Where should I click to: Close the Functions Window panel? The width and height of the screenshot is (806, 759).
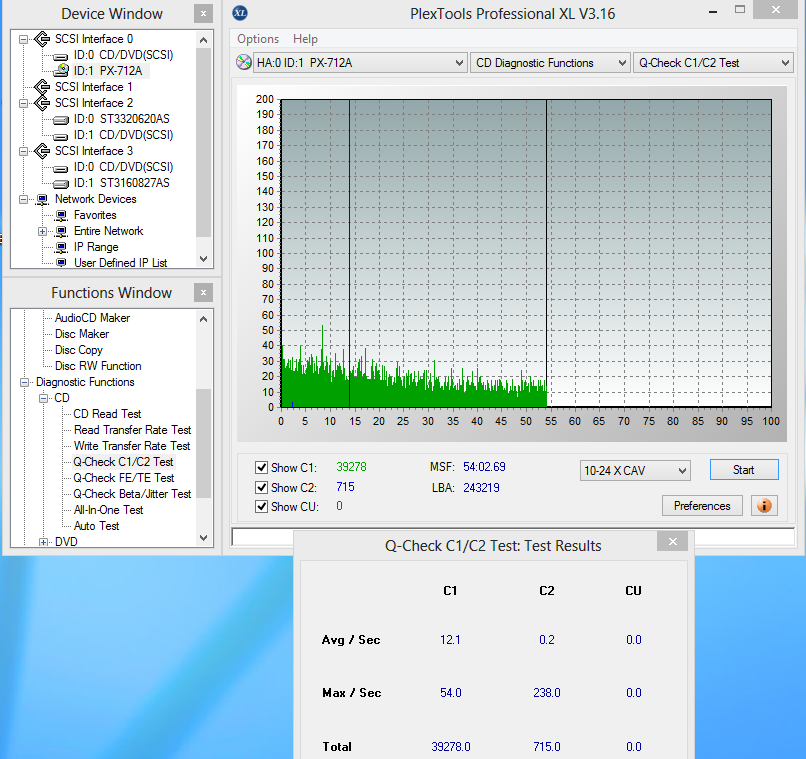(x=204, y=293)
